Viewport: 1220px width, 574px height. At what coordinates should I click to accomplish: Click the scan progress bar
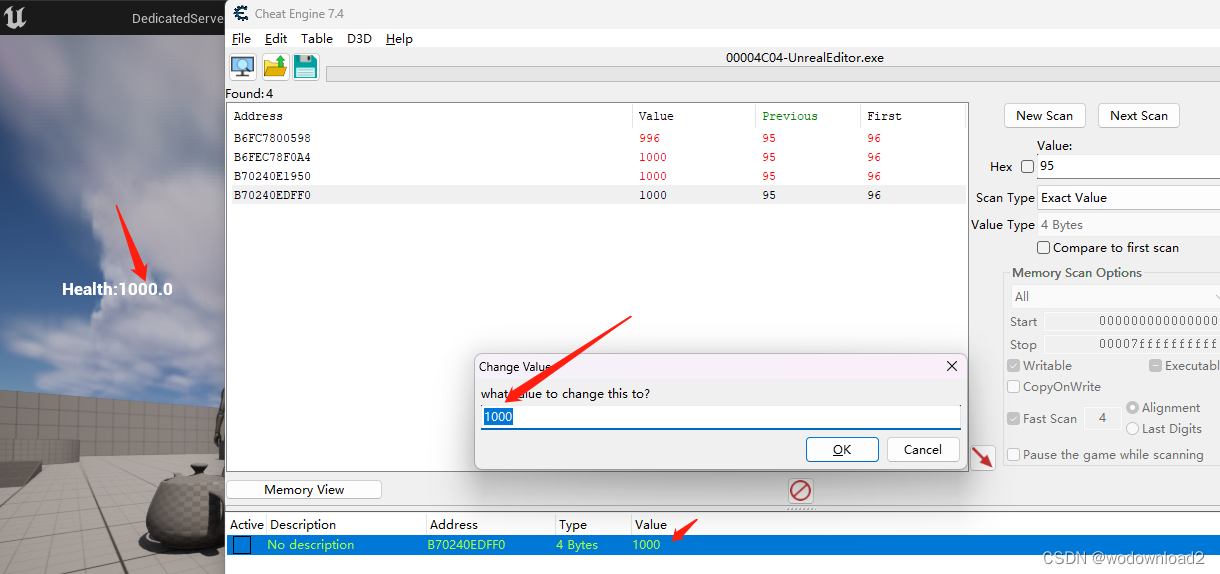[x=773, y=74]
